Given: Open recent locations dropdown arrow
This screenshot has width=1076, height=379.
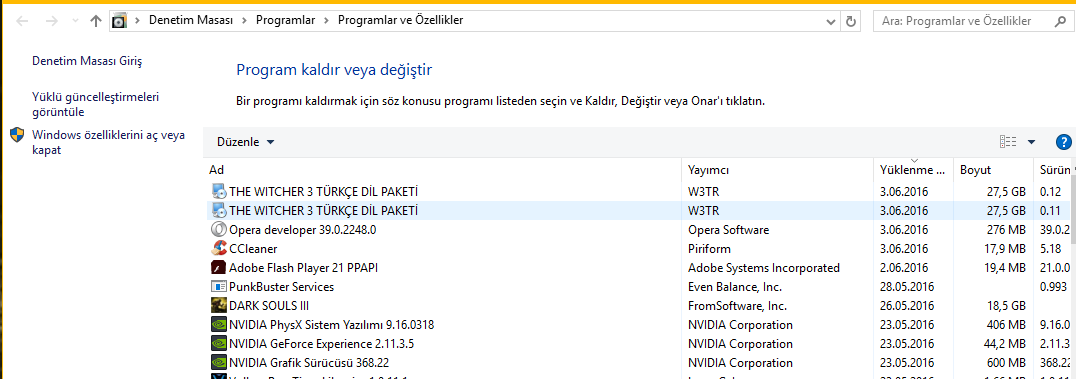Looking at the screenshot, I should click(x=75, y=21).
